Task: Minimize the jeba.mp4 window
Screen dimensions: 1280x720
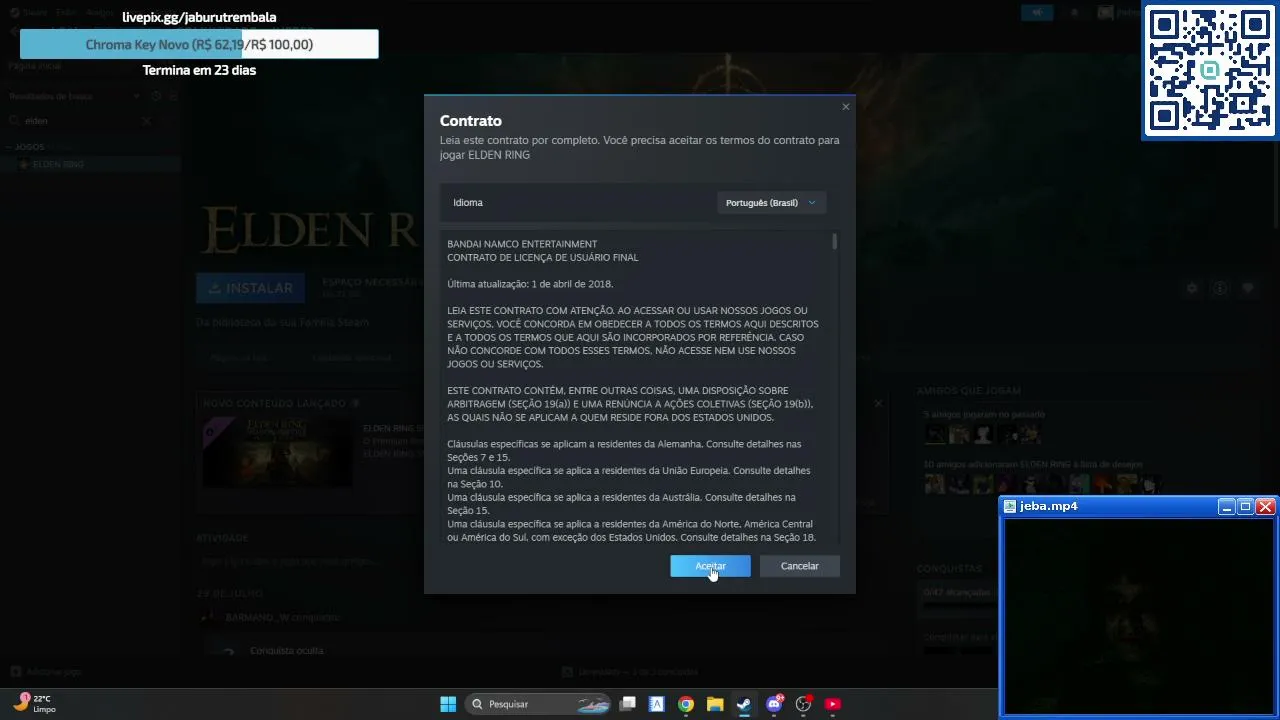Action: [1226, 507]
